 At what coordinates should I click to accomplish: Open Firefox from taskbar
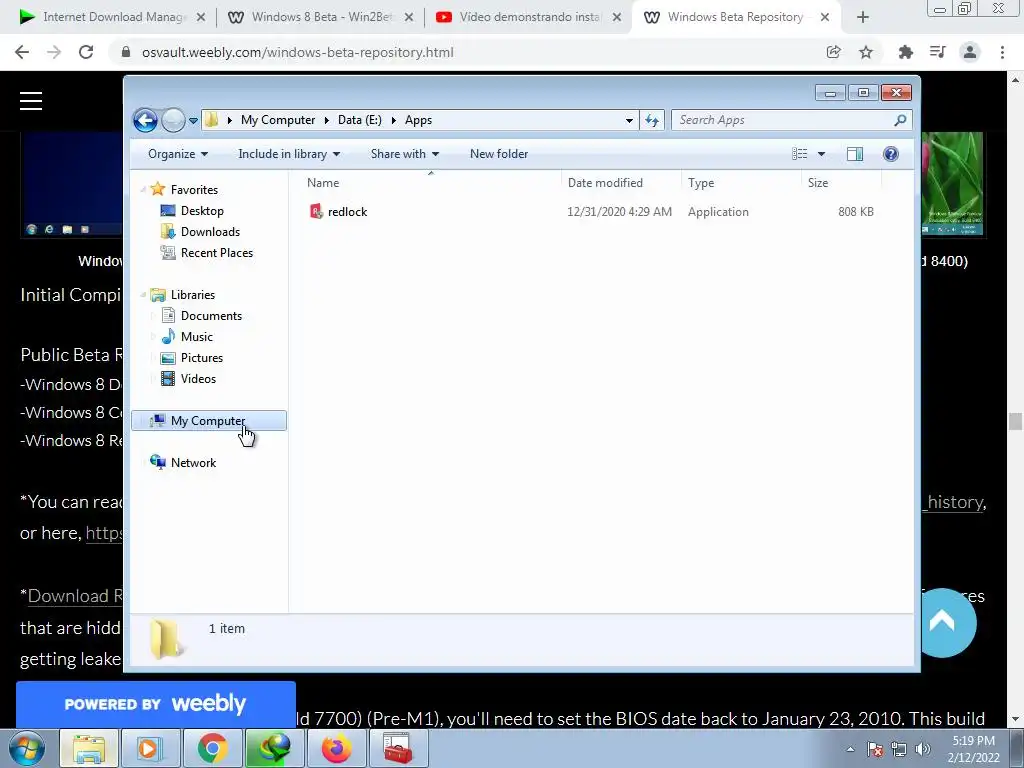336,748
